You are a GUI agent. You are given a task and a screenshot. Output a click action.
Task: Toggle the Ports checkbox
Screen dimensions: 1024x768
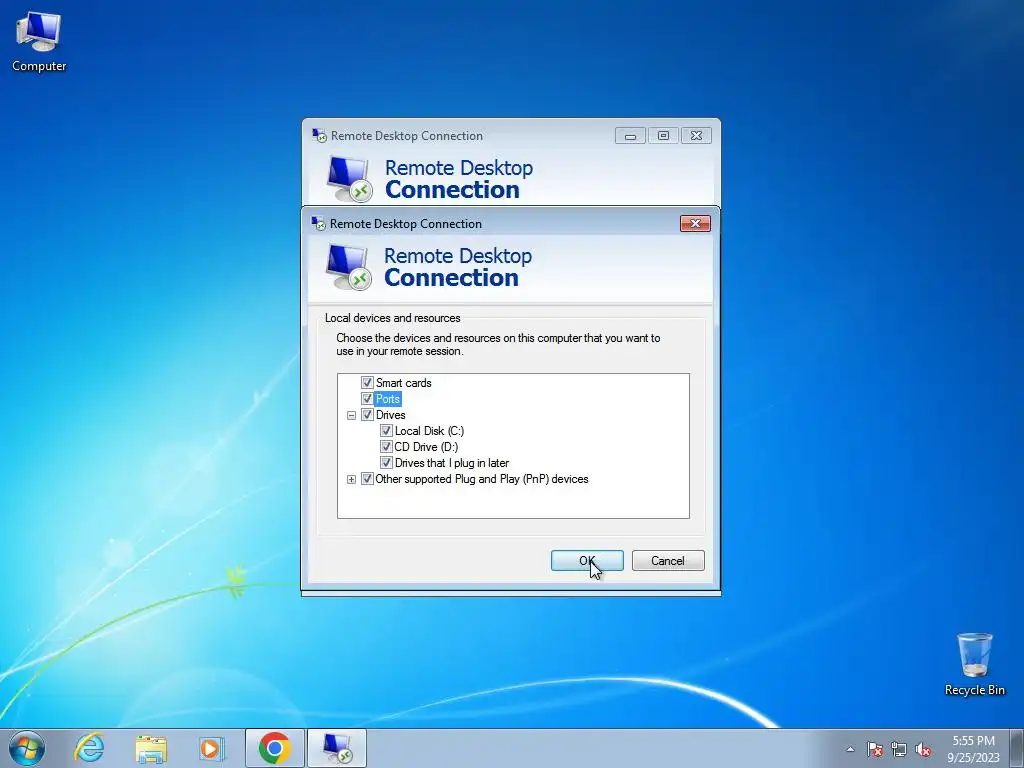click(x=367, y=399)
